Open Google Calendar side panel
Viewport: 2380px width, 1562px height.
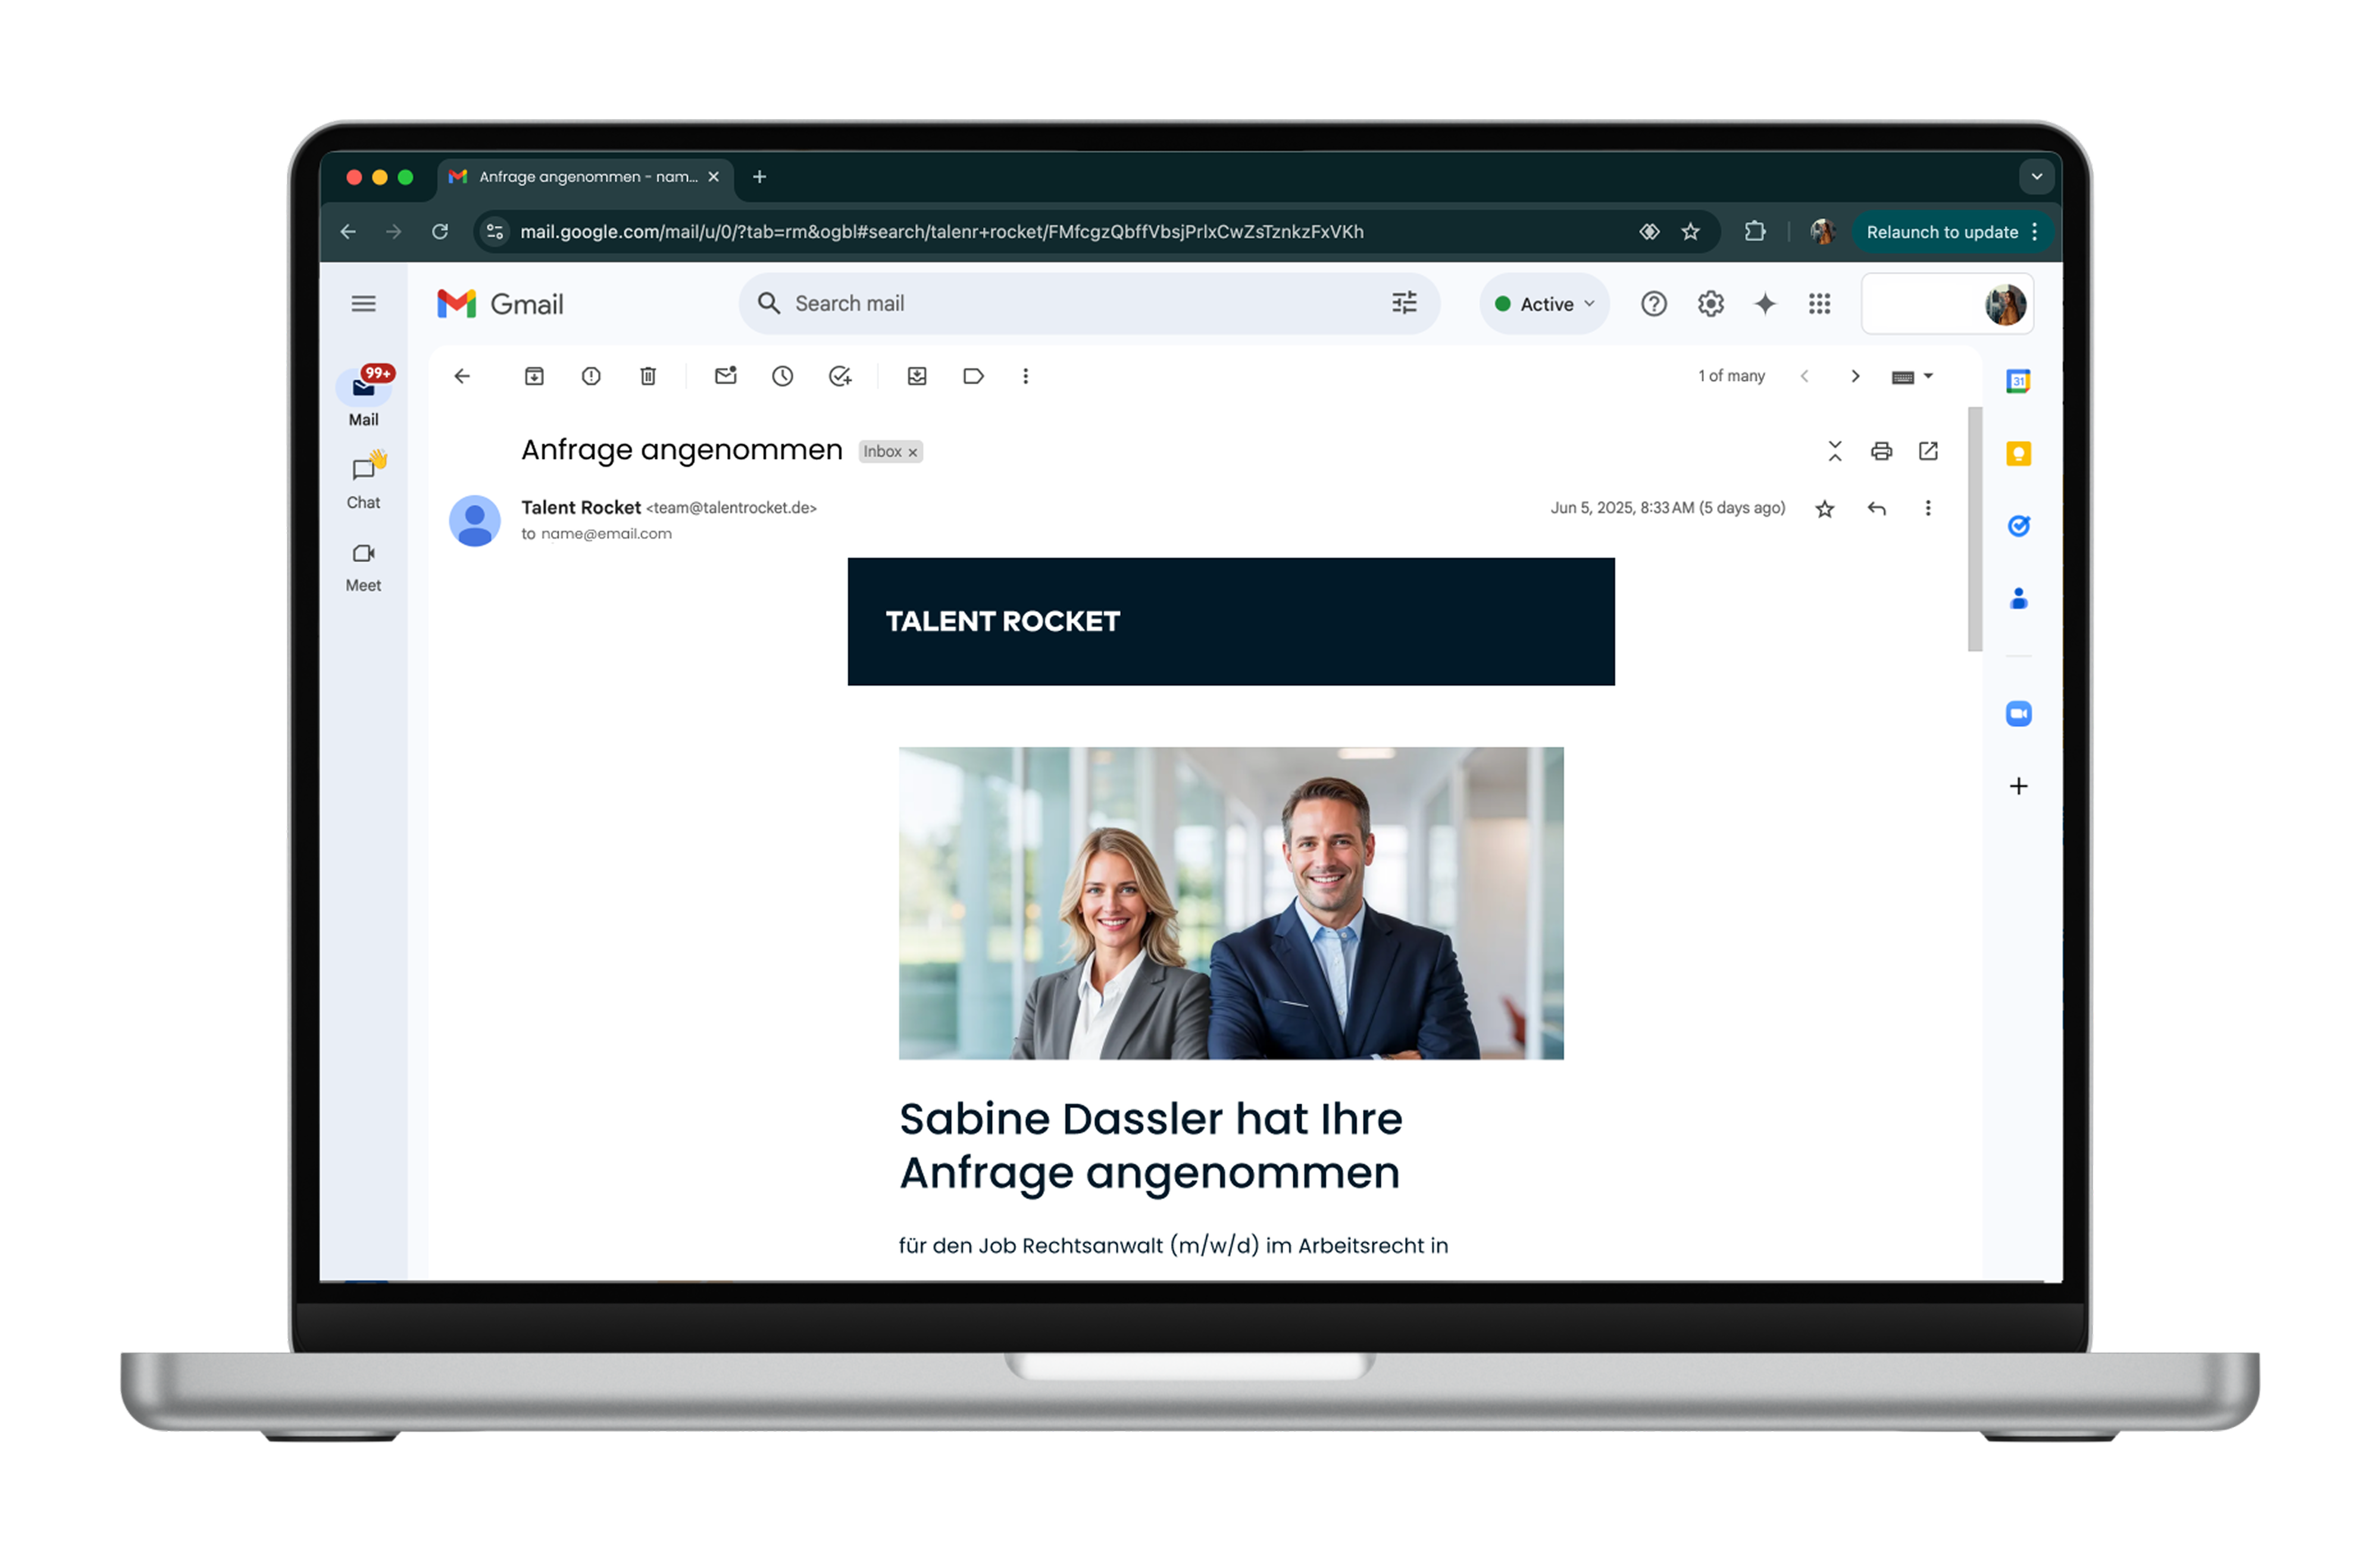click(2018, 381)
